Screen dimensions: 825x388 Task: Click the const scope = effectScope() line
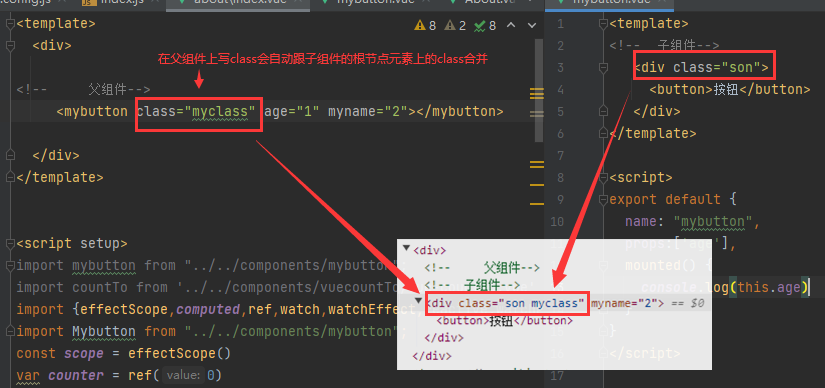124,353
